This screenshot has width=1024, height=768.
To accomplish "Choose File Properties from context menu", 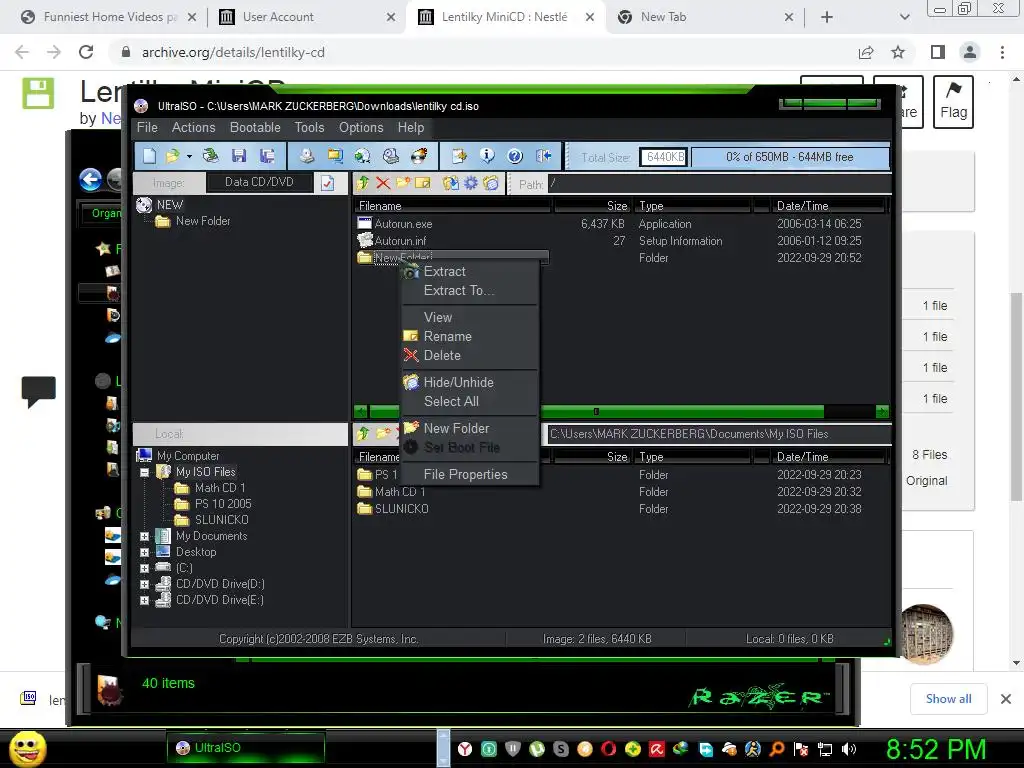I will 470,475.
